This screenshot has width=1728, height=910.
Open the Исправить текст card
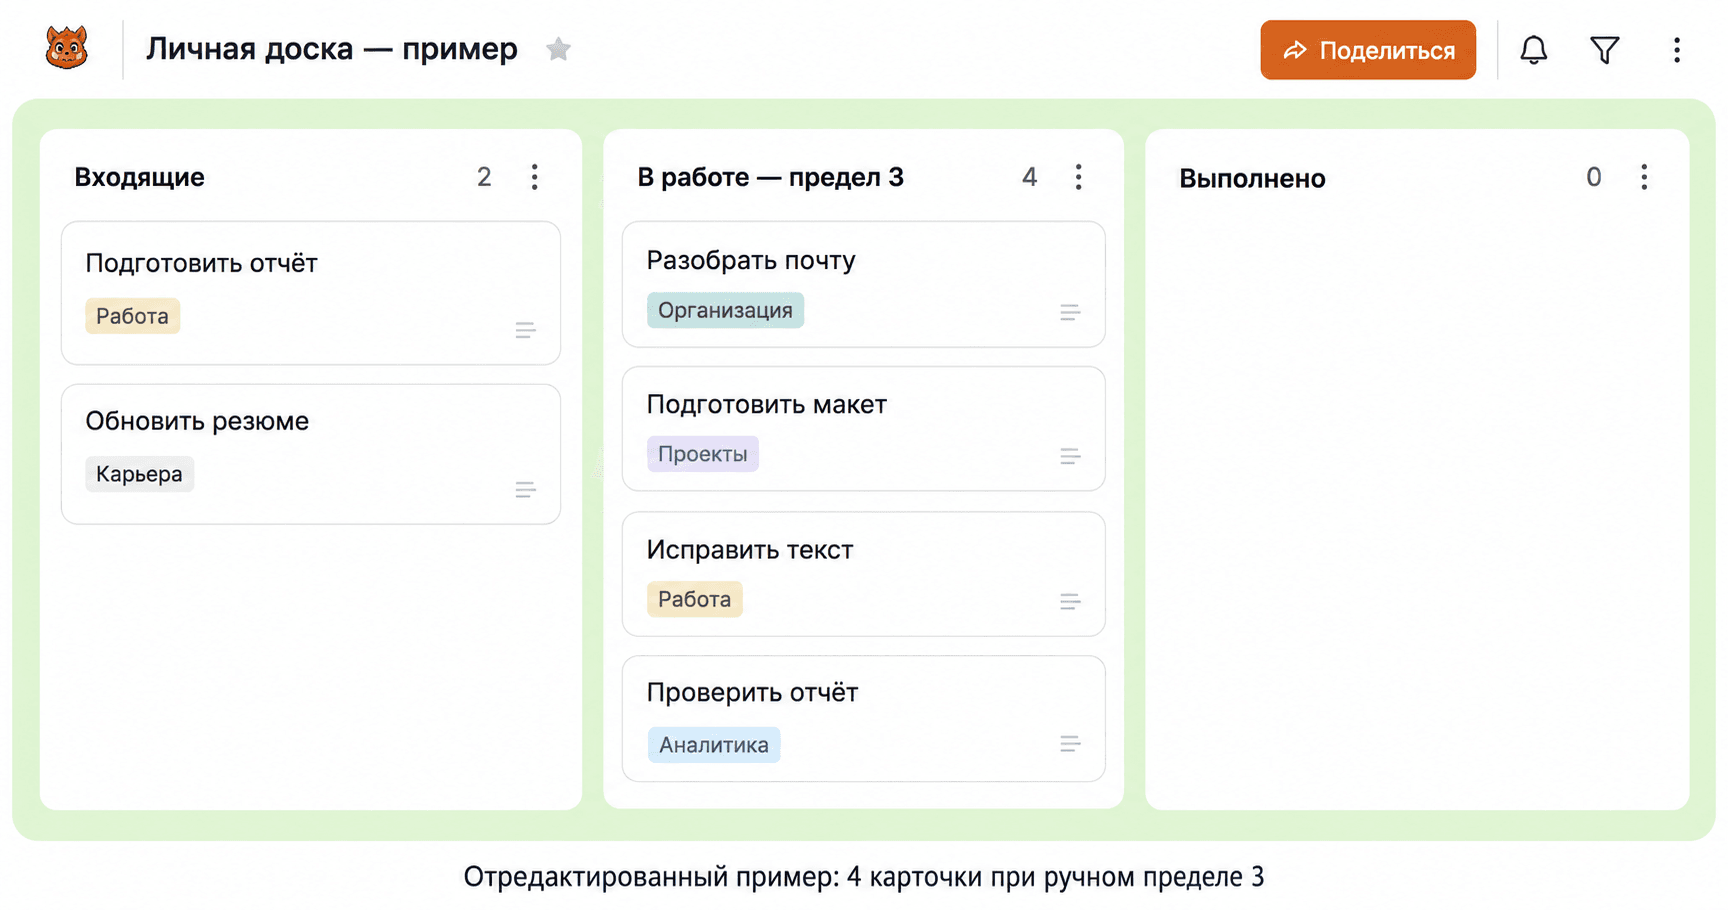[x=864, y=574]
